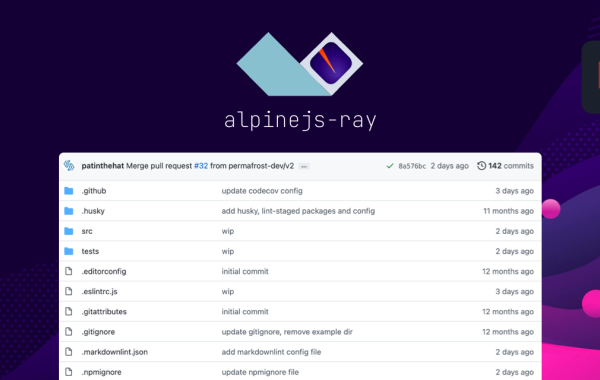The width and height of the screenshot is (600, 380).
Task: Open the src folder
Action: point(87,231)
